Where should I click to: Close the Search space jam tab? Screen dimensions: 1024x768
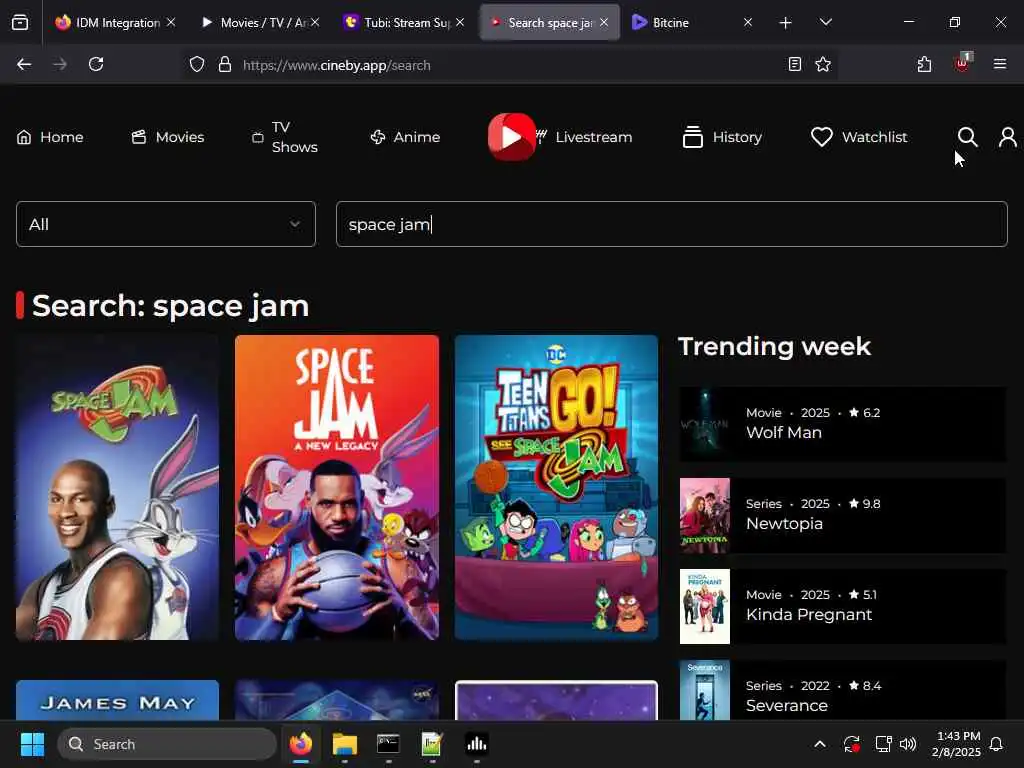[x=604, y=22]
